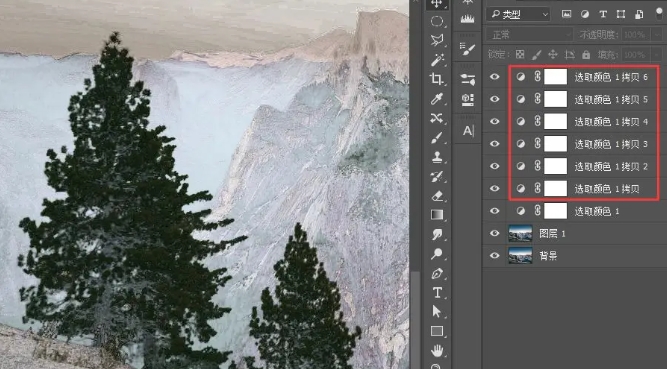Image resolution: width=667 pixels, height=369 pixels.
Task: Hide layer 选取颜色 1 拷贝 6
Action: (x=494, y=77)
